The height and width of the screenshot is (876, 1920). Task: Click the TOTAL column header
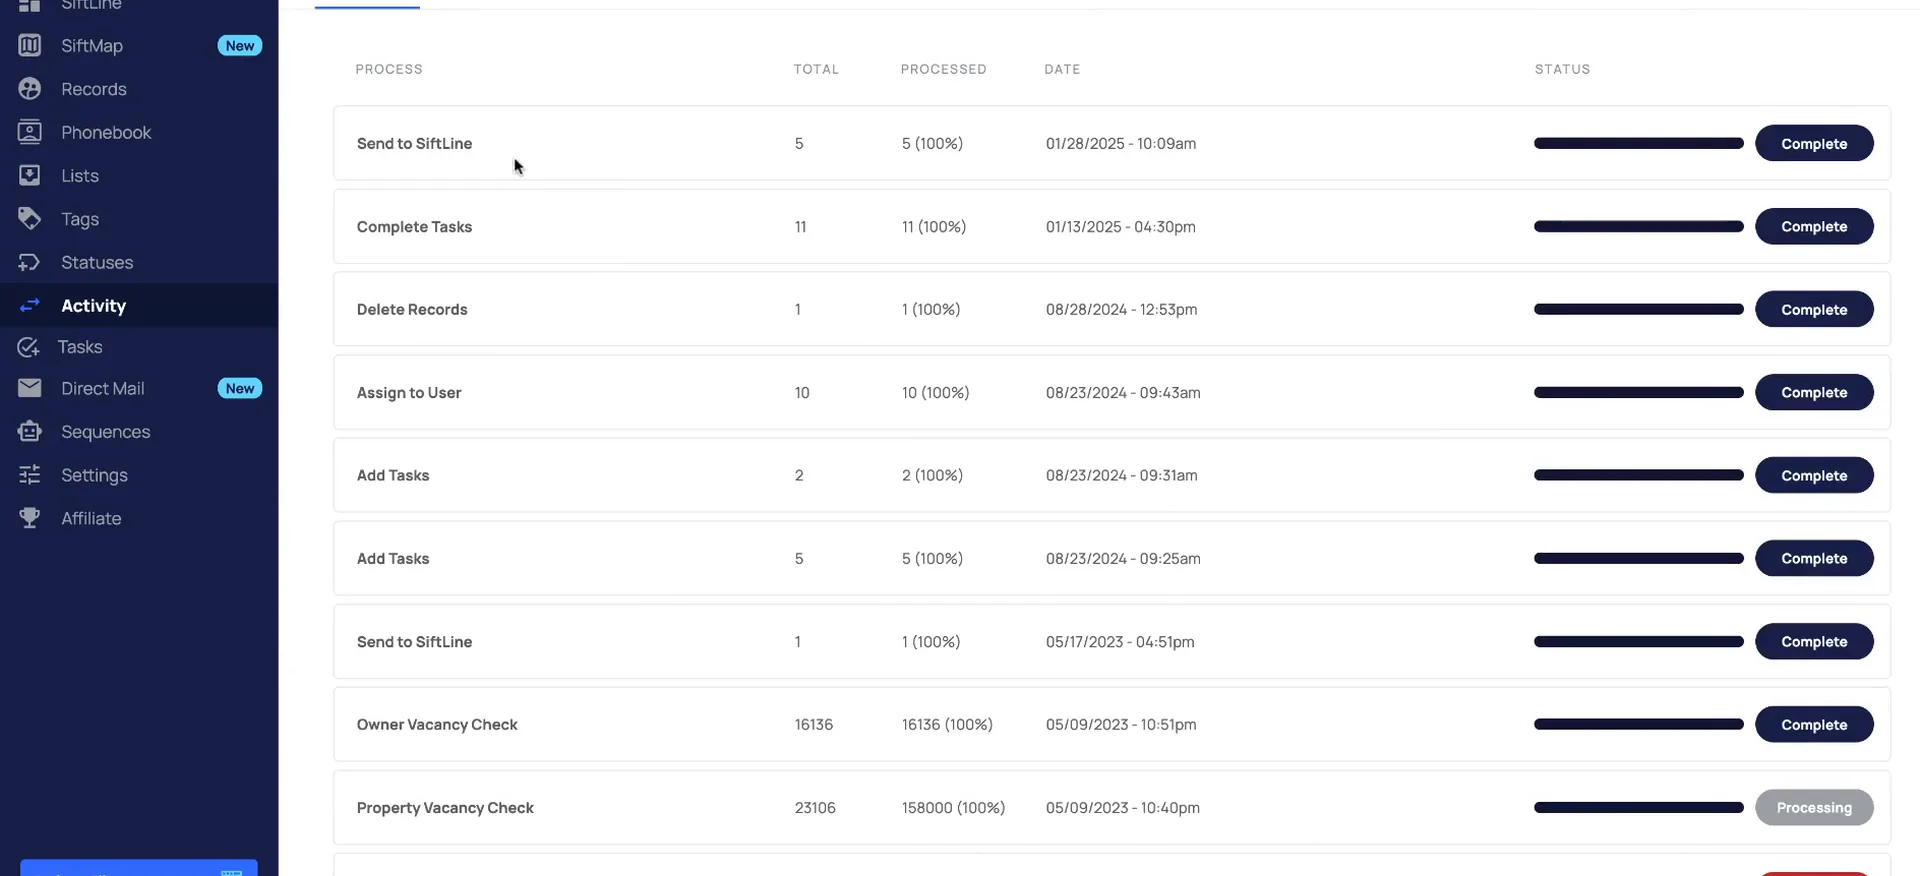pyautogui.click(x=816, y=69)
